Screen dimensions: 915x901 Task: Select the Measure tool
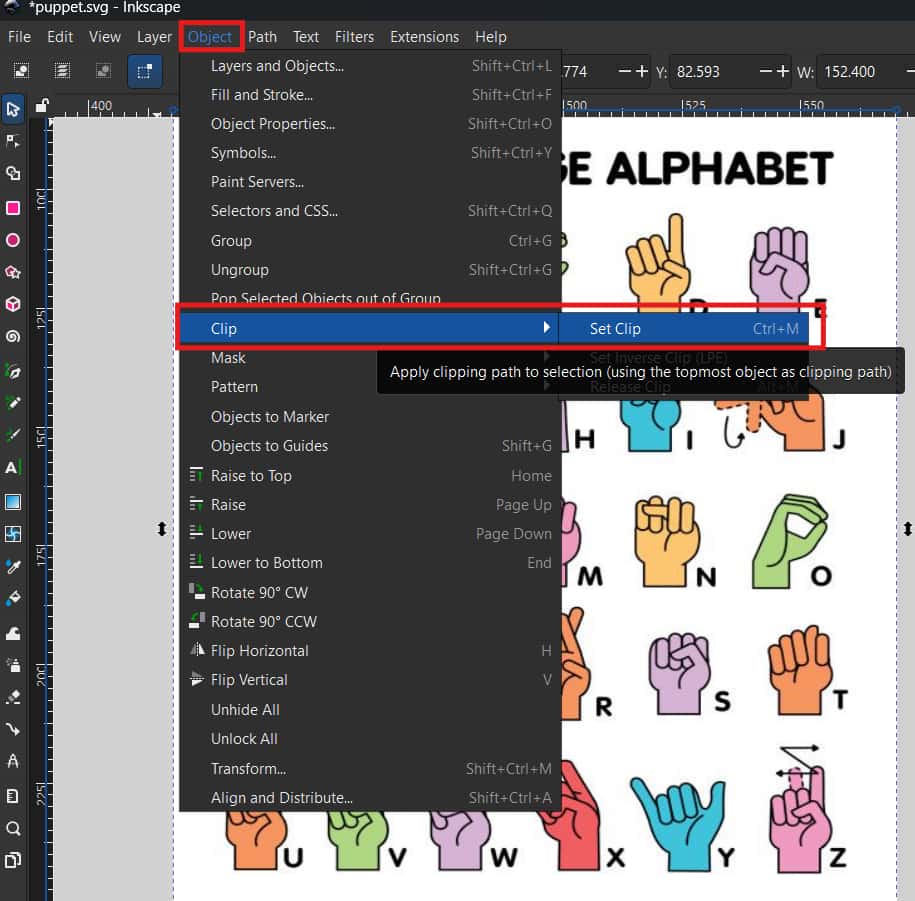tap(13, 761)
